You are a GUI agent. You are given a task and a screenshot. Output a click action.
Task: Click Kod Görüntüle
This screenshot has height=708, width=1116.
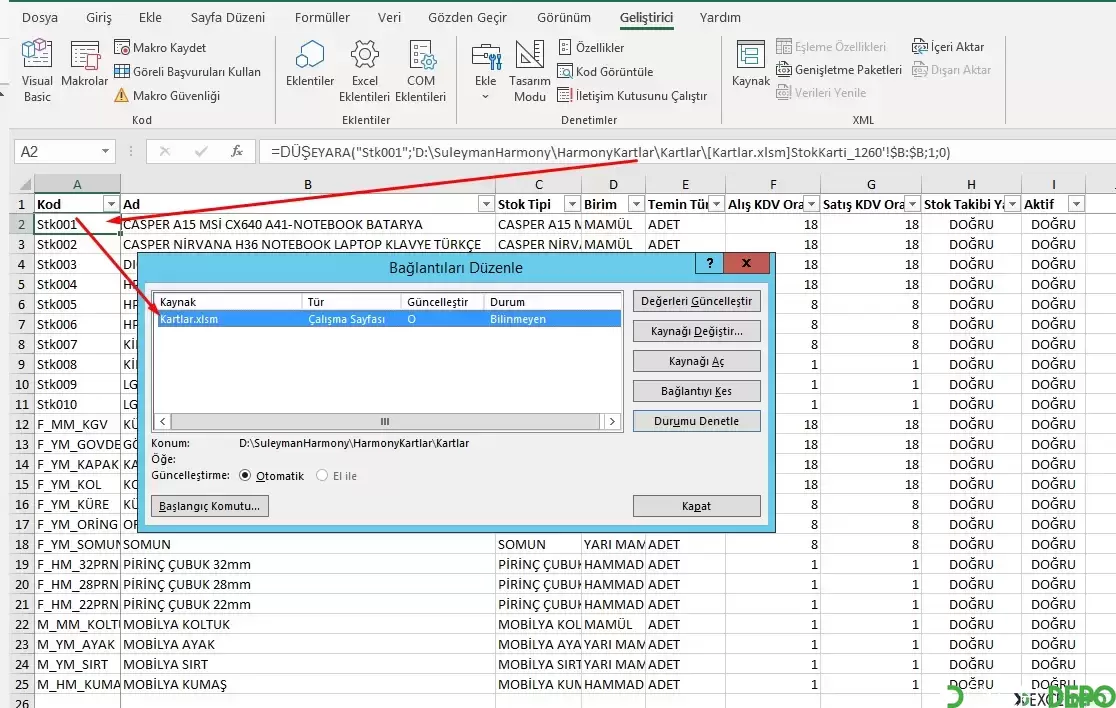(x=606, y=72)
